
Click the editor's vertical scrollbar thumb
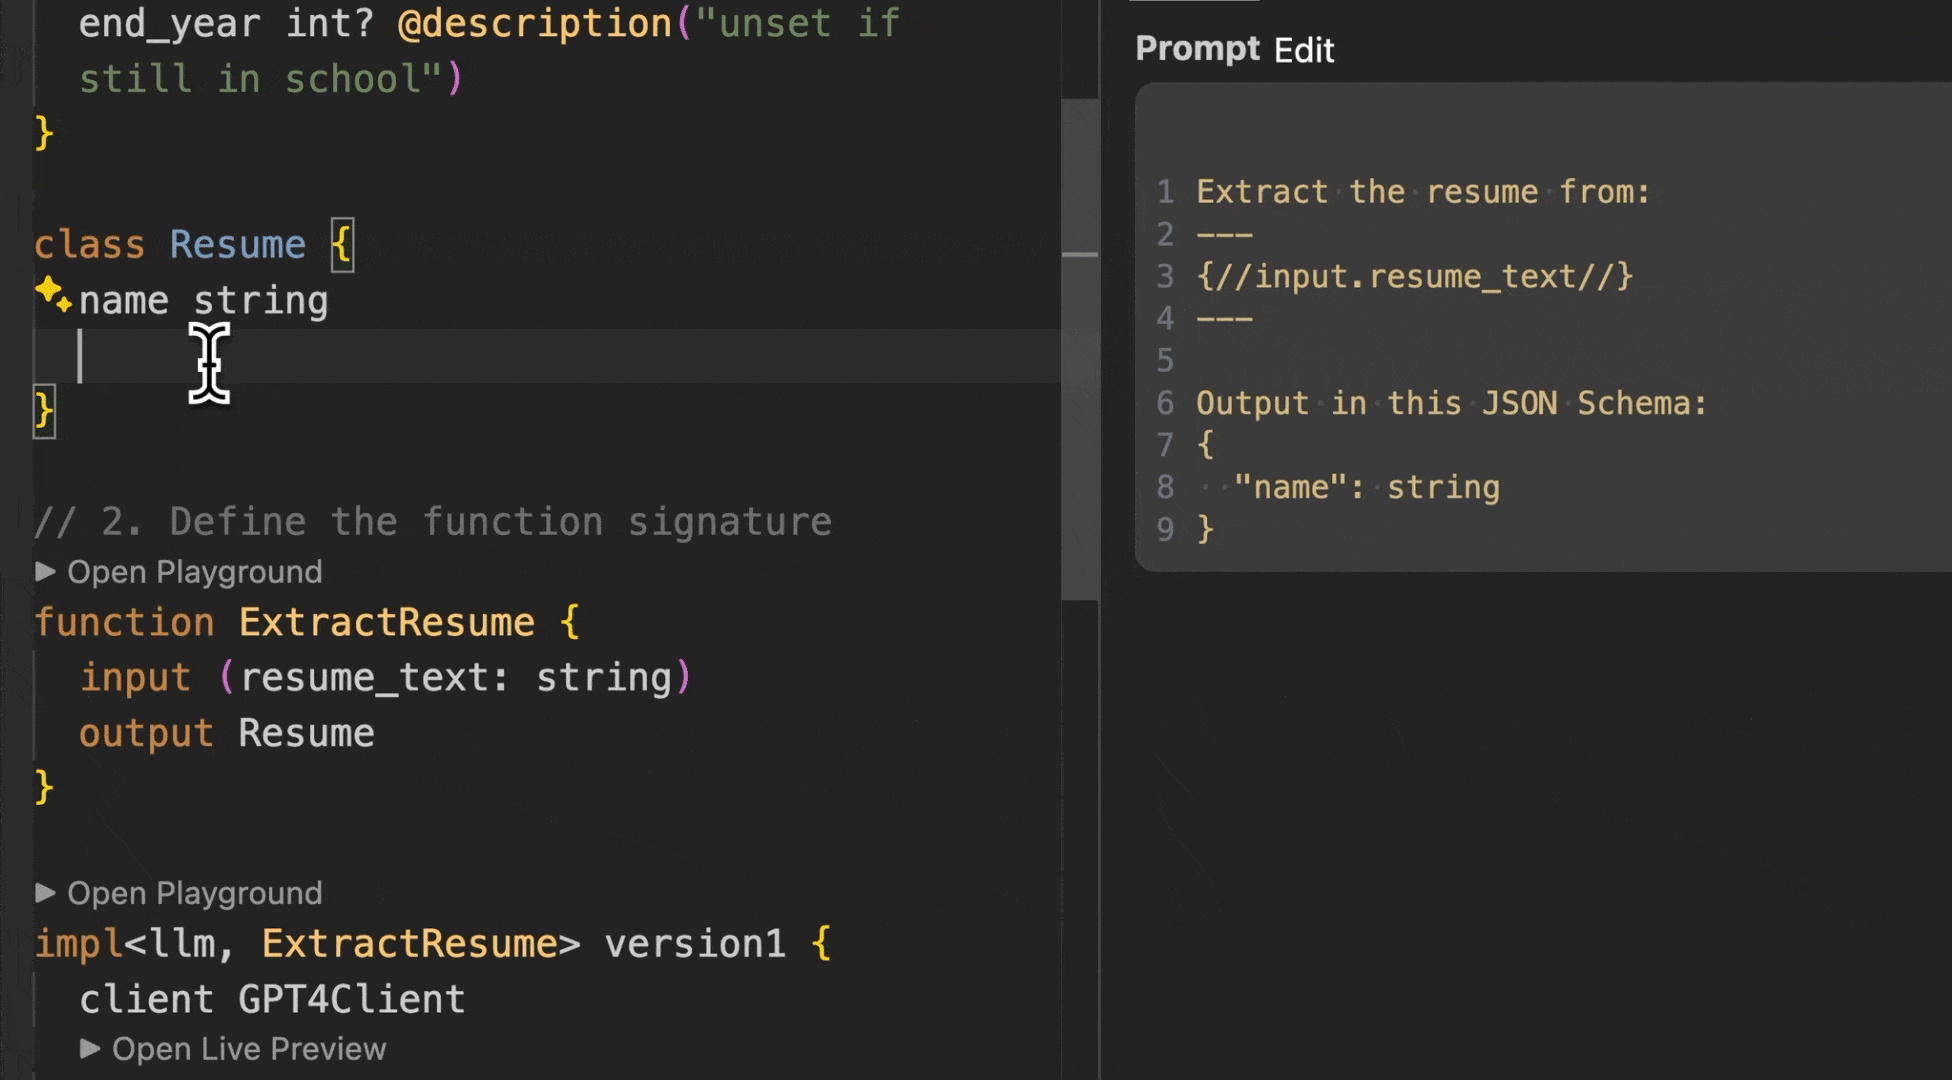(x=1079, y=350)
